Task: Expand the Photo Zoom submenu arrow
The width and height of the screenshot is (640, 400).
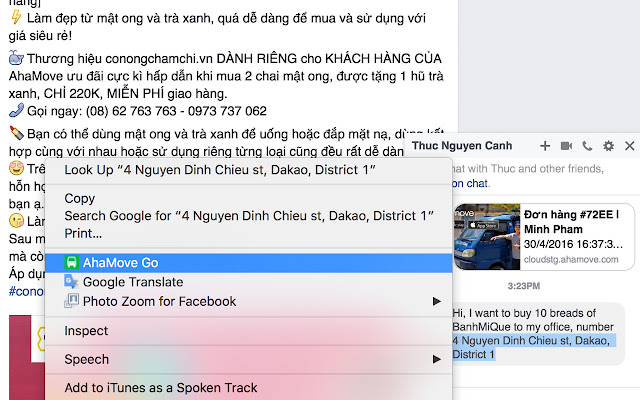Action: [437, 301]
